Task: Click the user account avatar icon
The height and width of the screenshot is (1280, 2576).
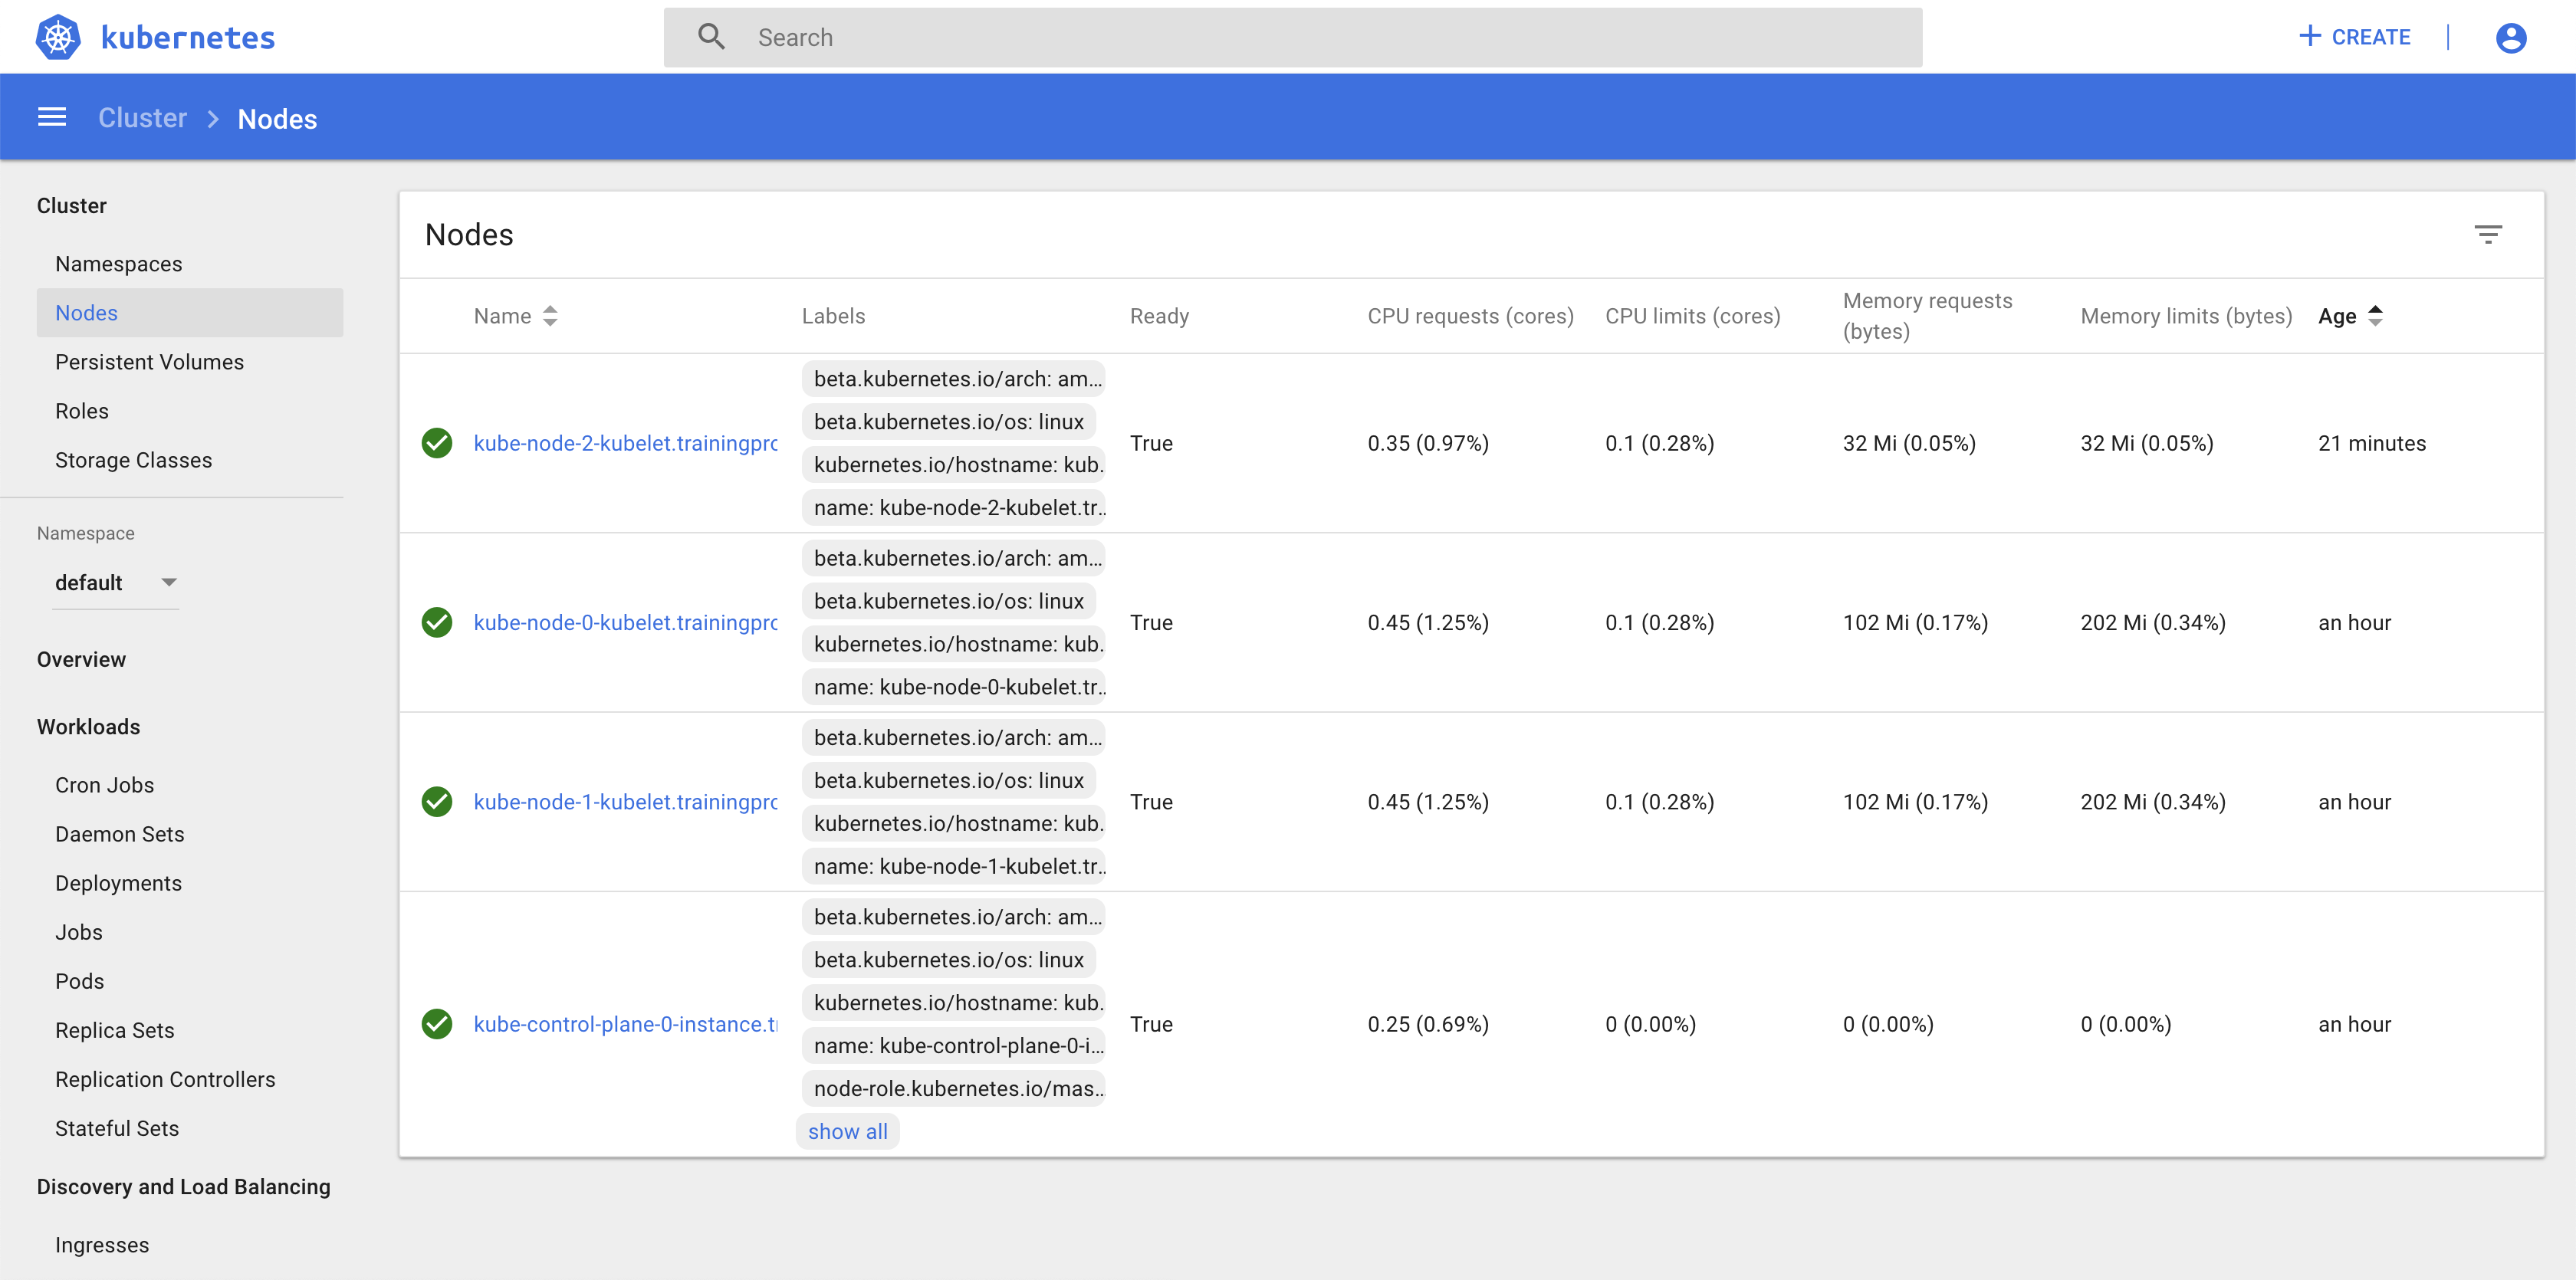Action: click(x=2510, y=38)
